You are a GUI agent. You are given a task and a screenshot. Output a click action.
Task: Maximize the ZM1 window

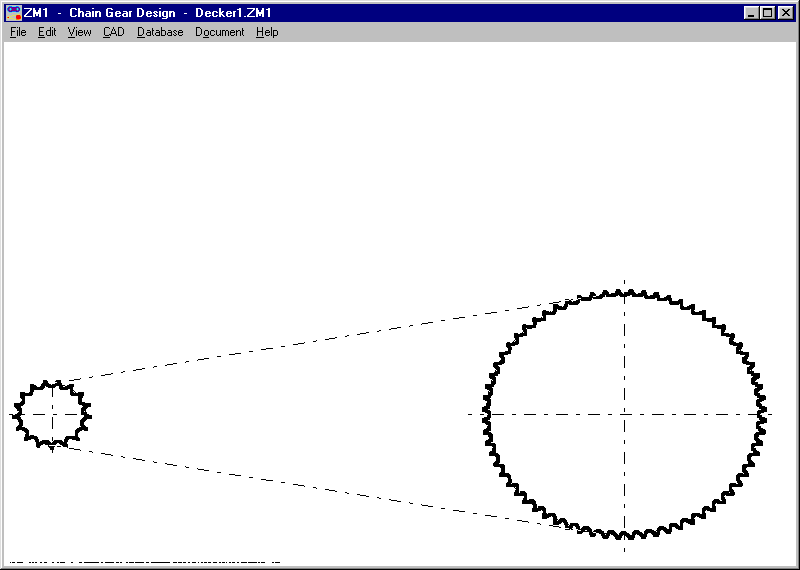tap(767, 12)
